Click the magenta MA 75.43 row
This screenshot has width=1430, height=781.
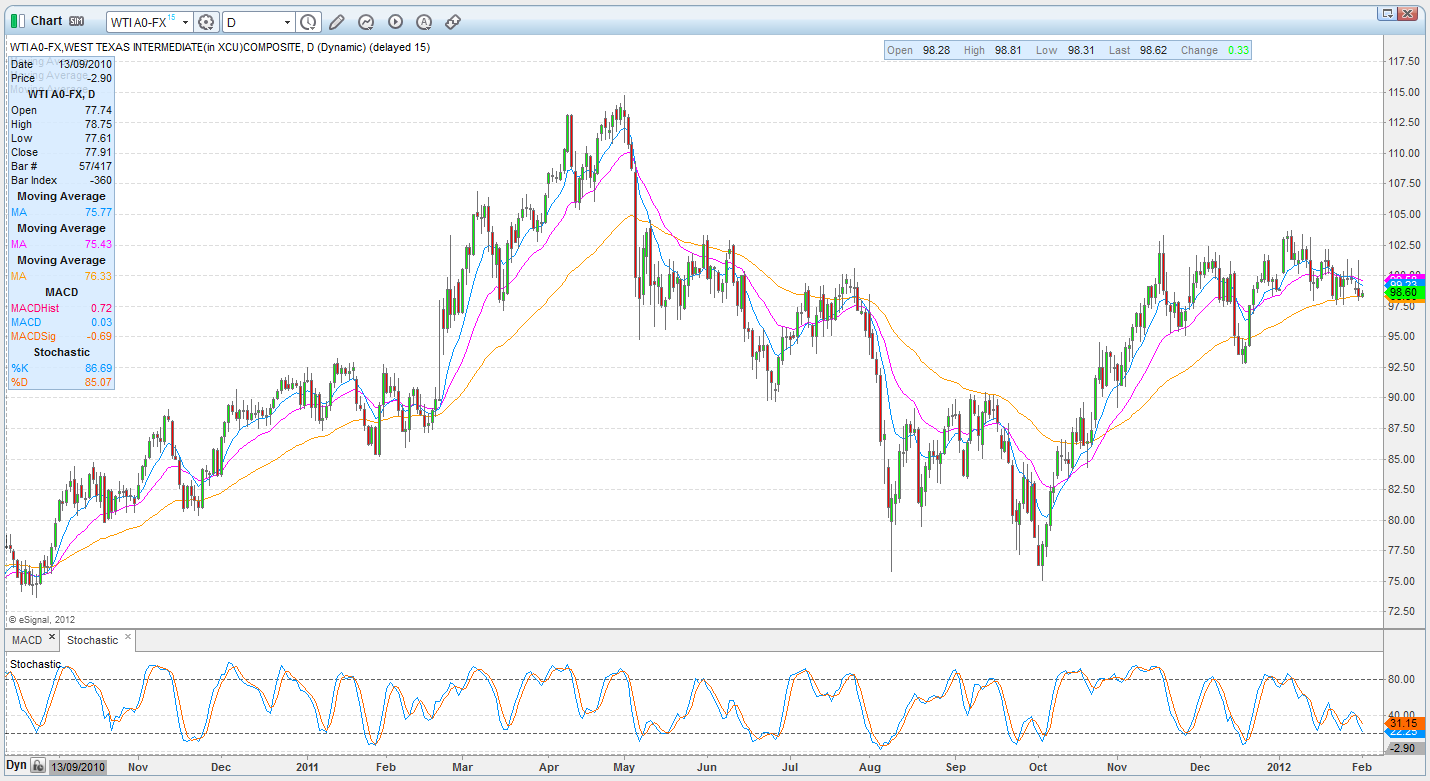click(61, 244)
